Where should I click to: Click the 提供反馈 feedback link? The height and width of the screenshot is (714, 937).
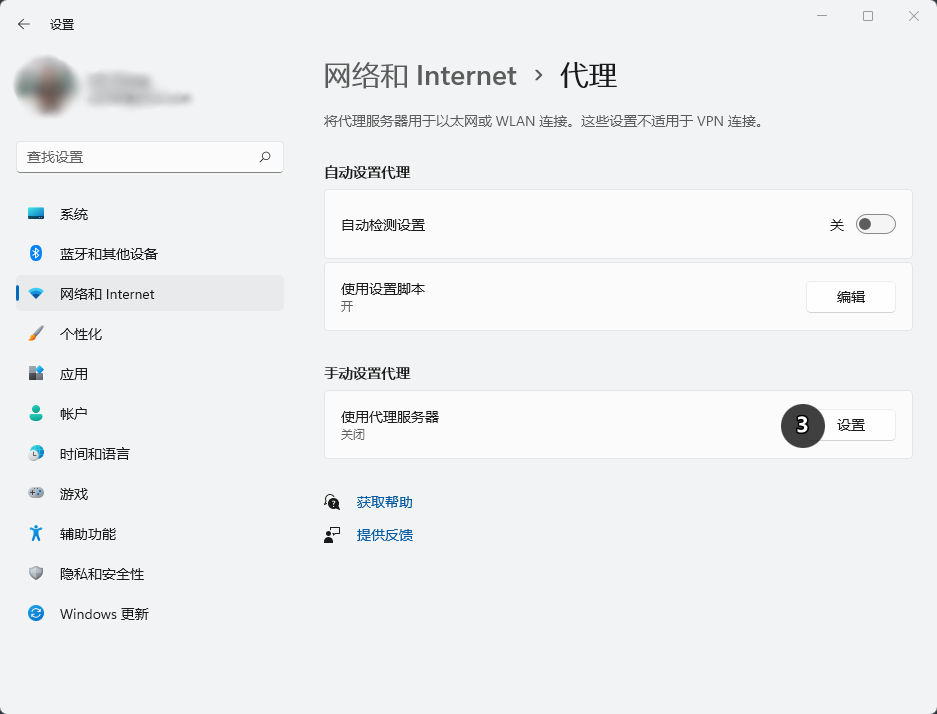coord(386,534)
